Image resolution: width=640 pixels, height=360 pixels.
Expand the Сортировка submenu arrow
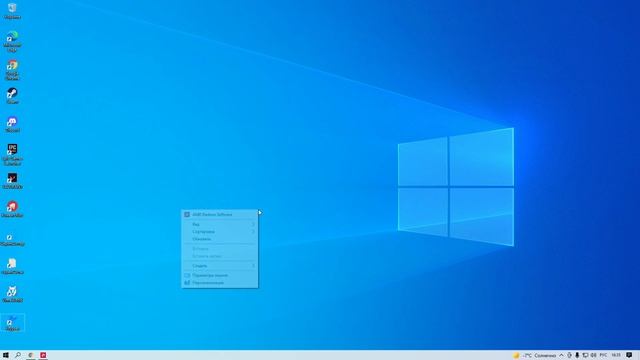click(x=253, y=231)
